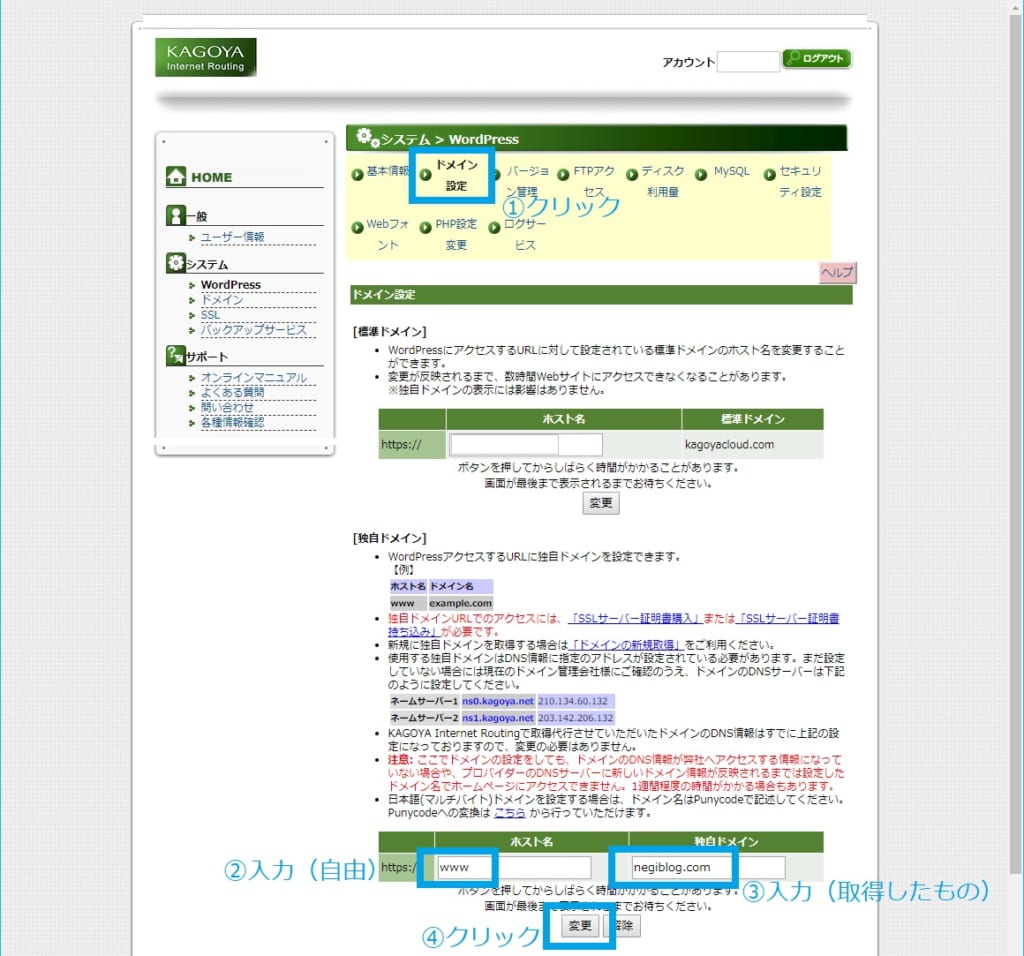Click green bullet icon beside 基本情報
Viewport: 1024px width, 956px height.
pos(357,175)
